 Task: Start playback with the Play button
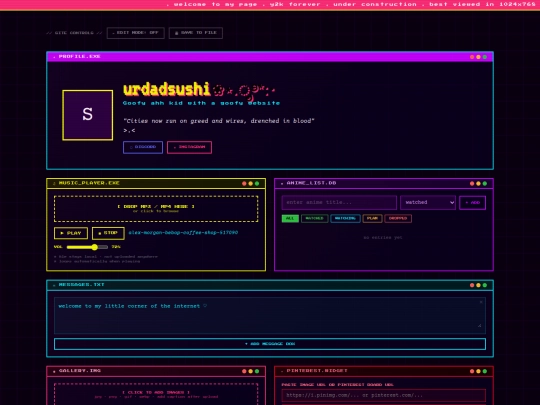(x=71, y=233)
